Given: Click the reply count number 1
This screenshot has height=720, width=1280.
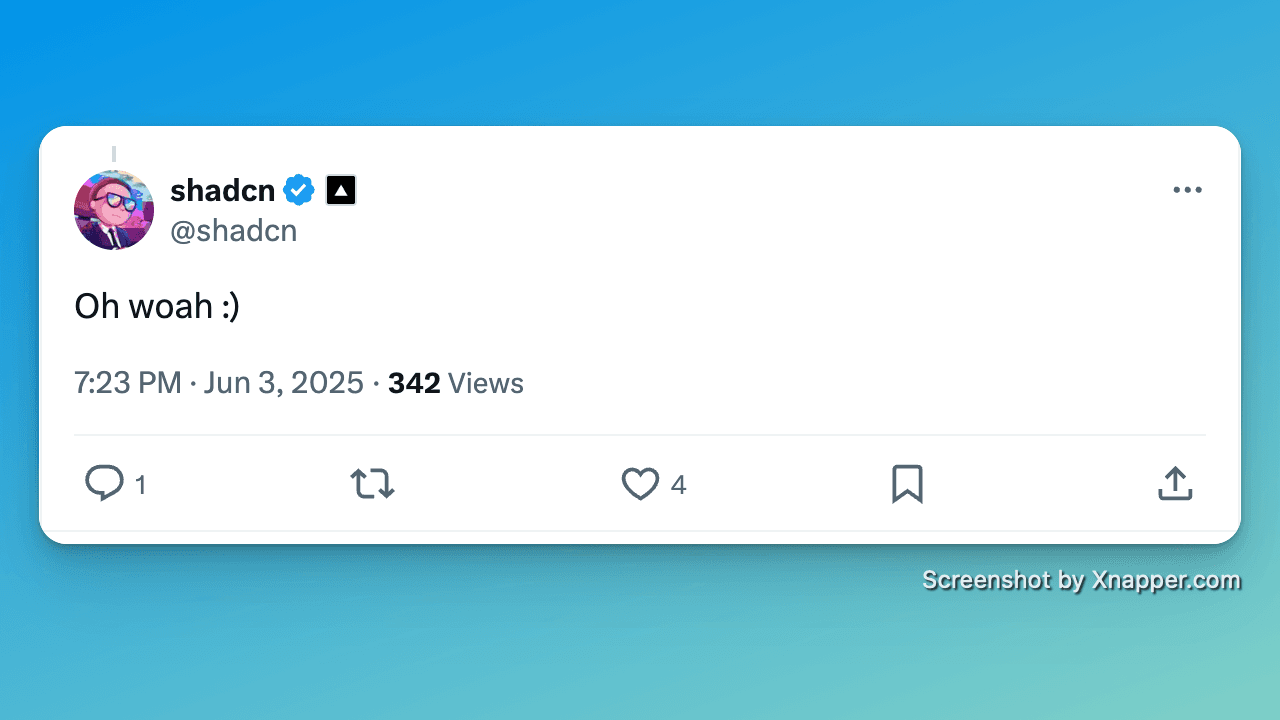Looking at the screenshot, I should pyautogui.click(x=141, y=485).
